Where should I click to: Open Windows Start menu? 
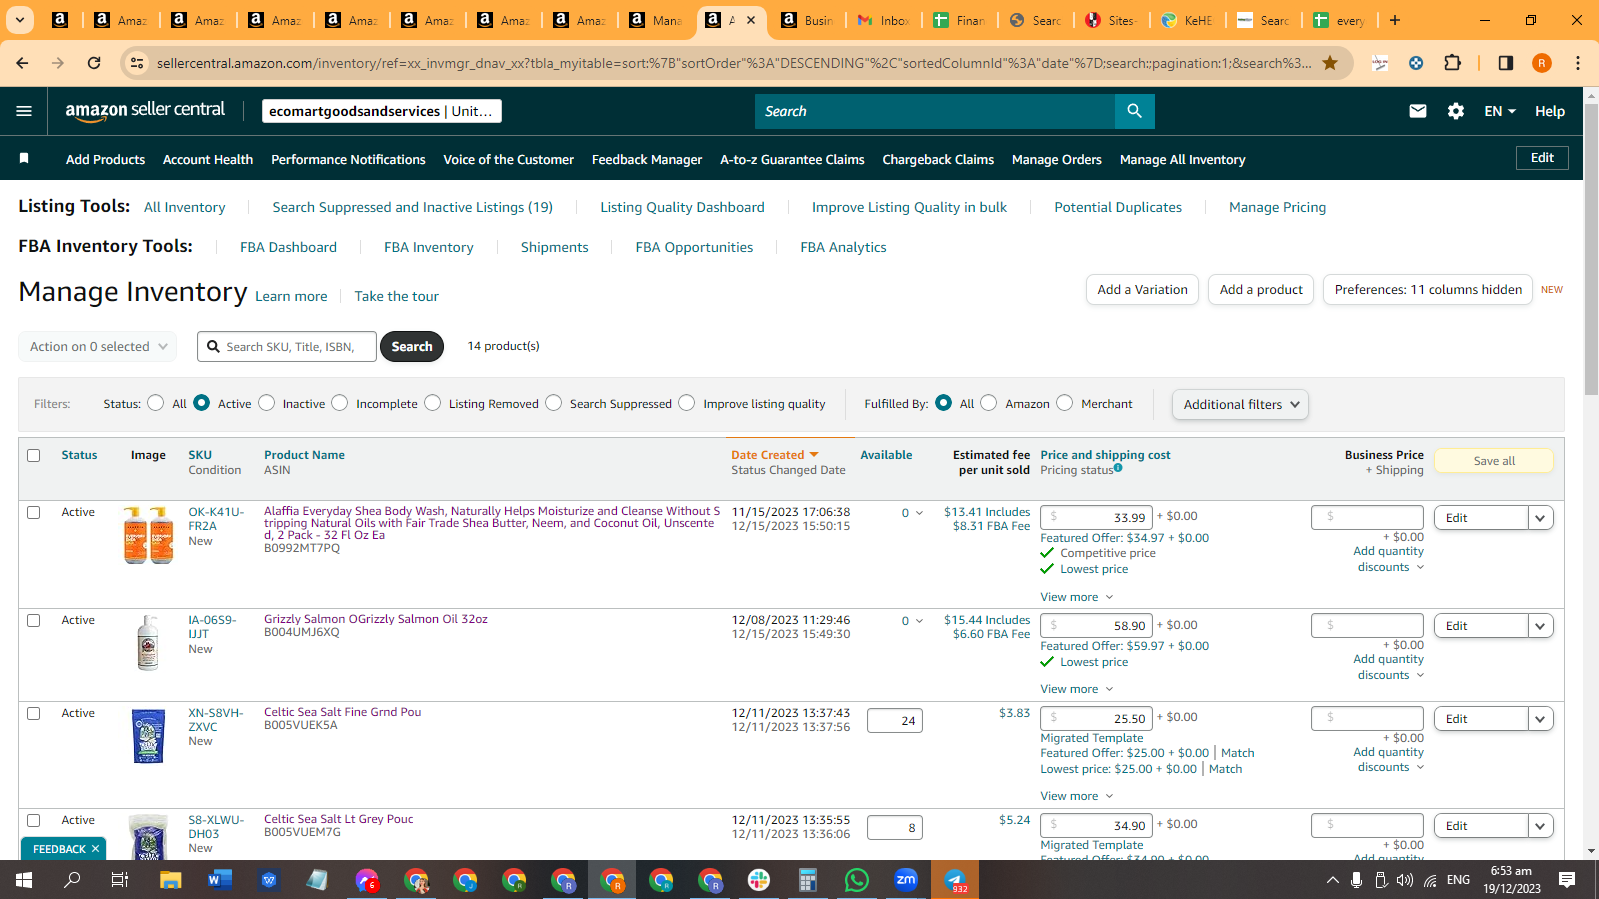click(x=24, y=880)
